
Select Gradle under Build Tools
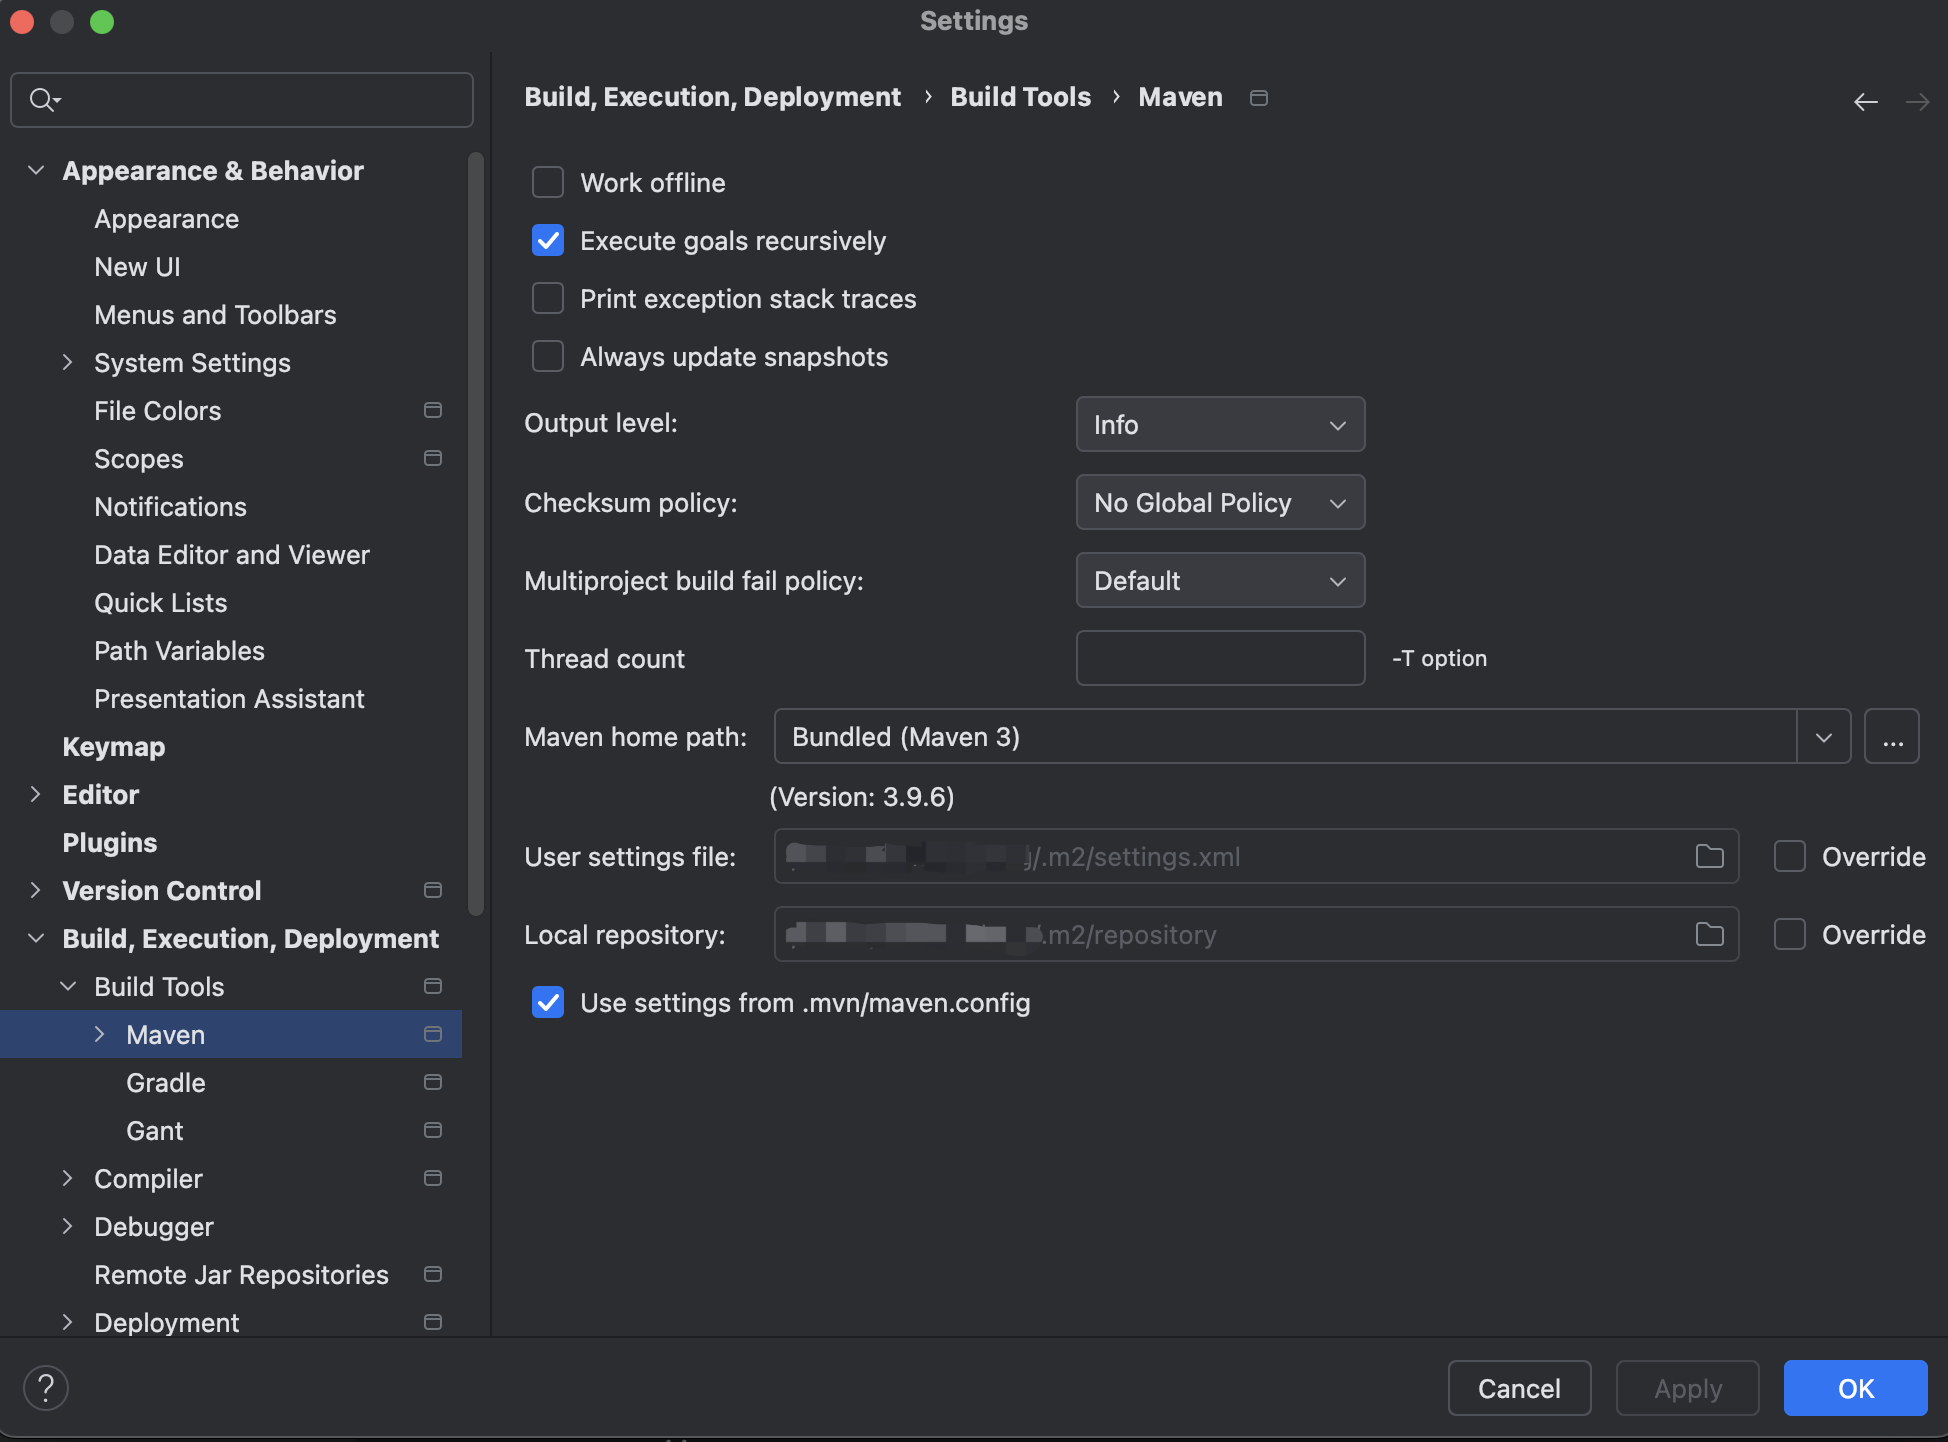tap(166, 1083)
